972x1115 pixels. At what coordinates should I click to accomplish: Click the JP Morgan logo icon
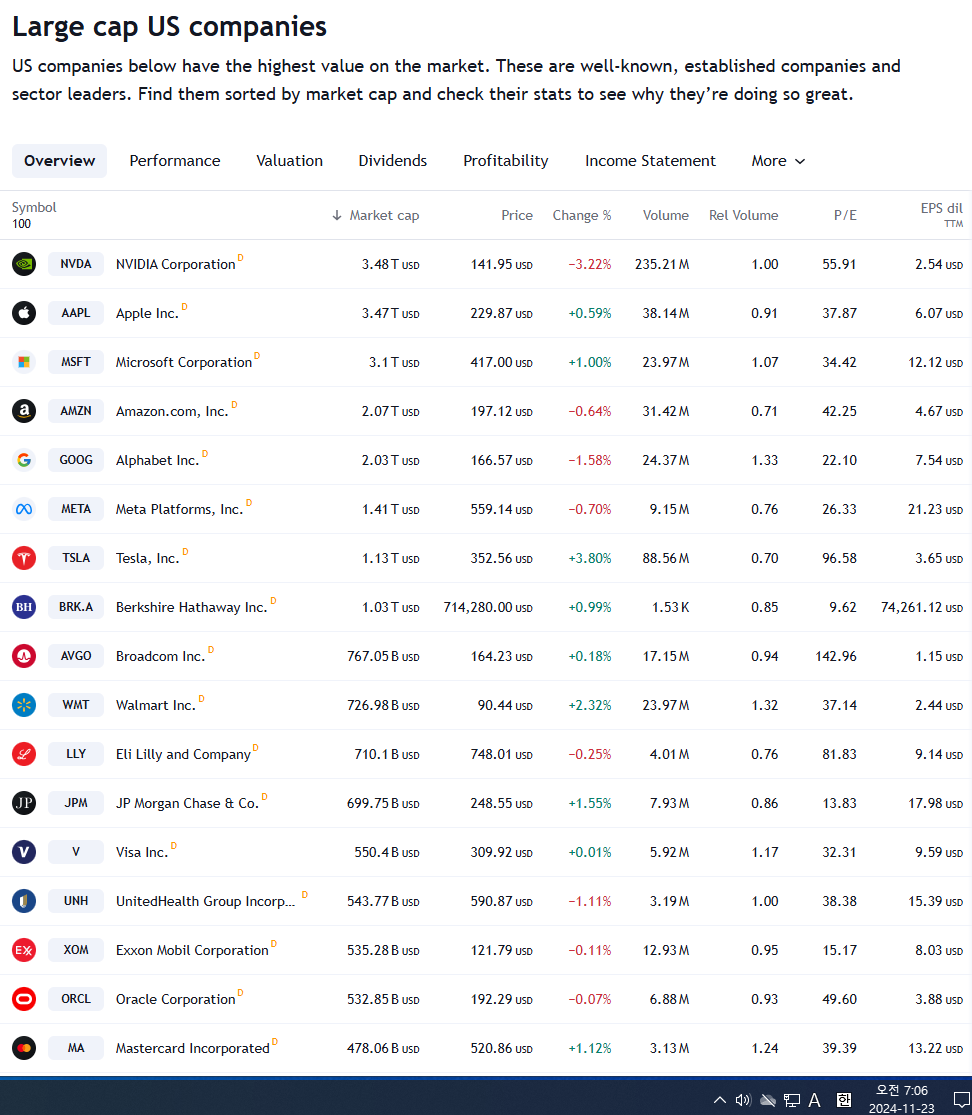tap(24, 803)
